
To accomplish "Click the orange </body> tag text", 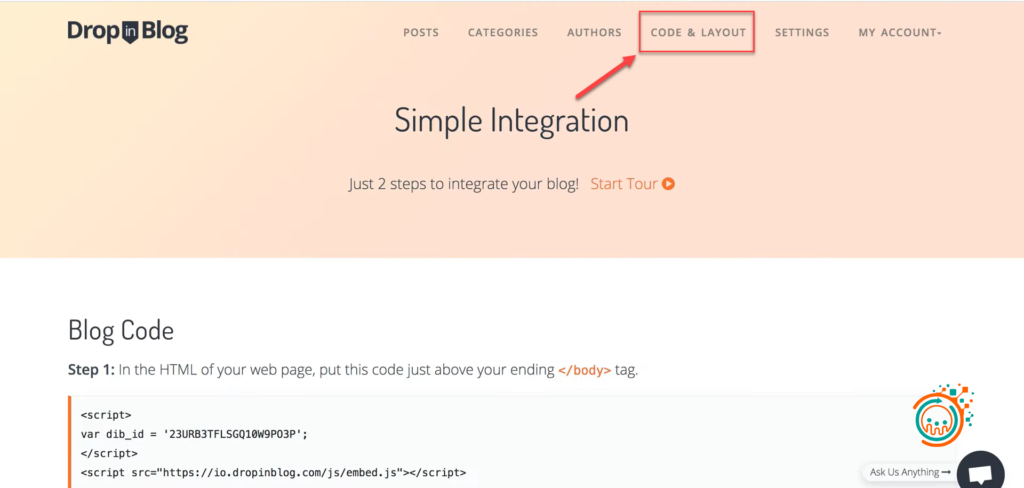I will [x=584, y=370].
